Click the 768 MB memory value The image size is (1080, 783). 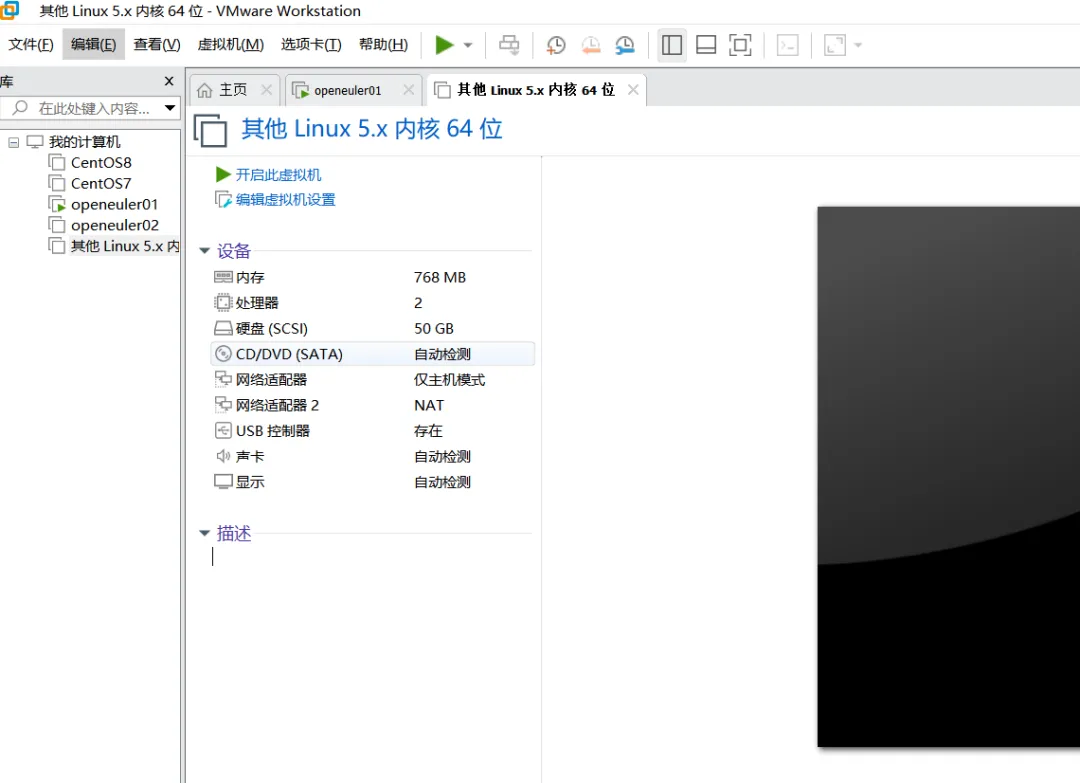coord(440,278)
